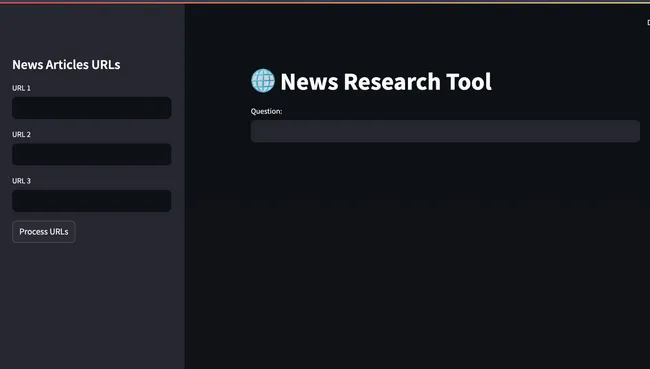Focus the URL 2 text box
650x369 pixels.
[92, 154]
